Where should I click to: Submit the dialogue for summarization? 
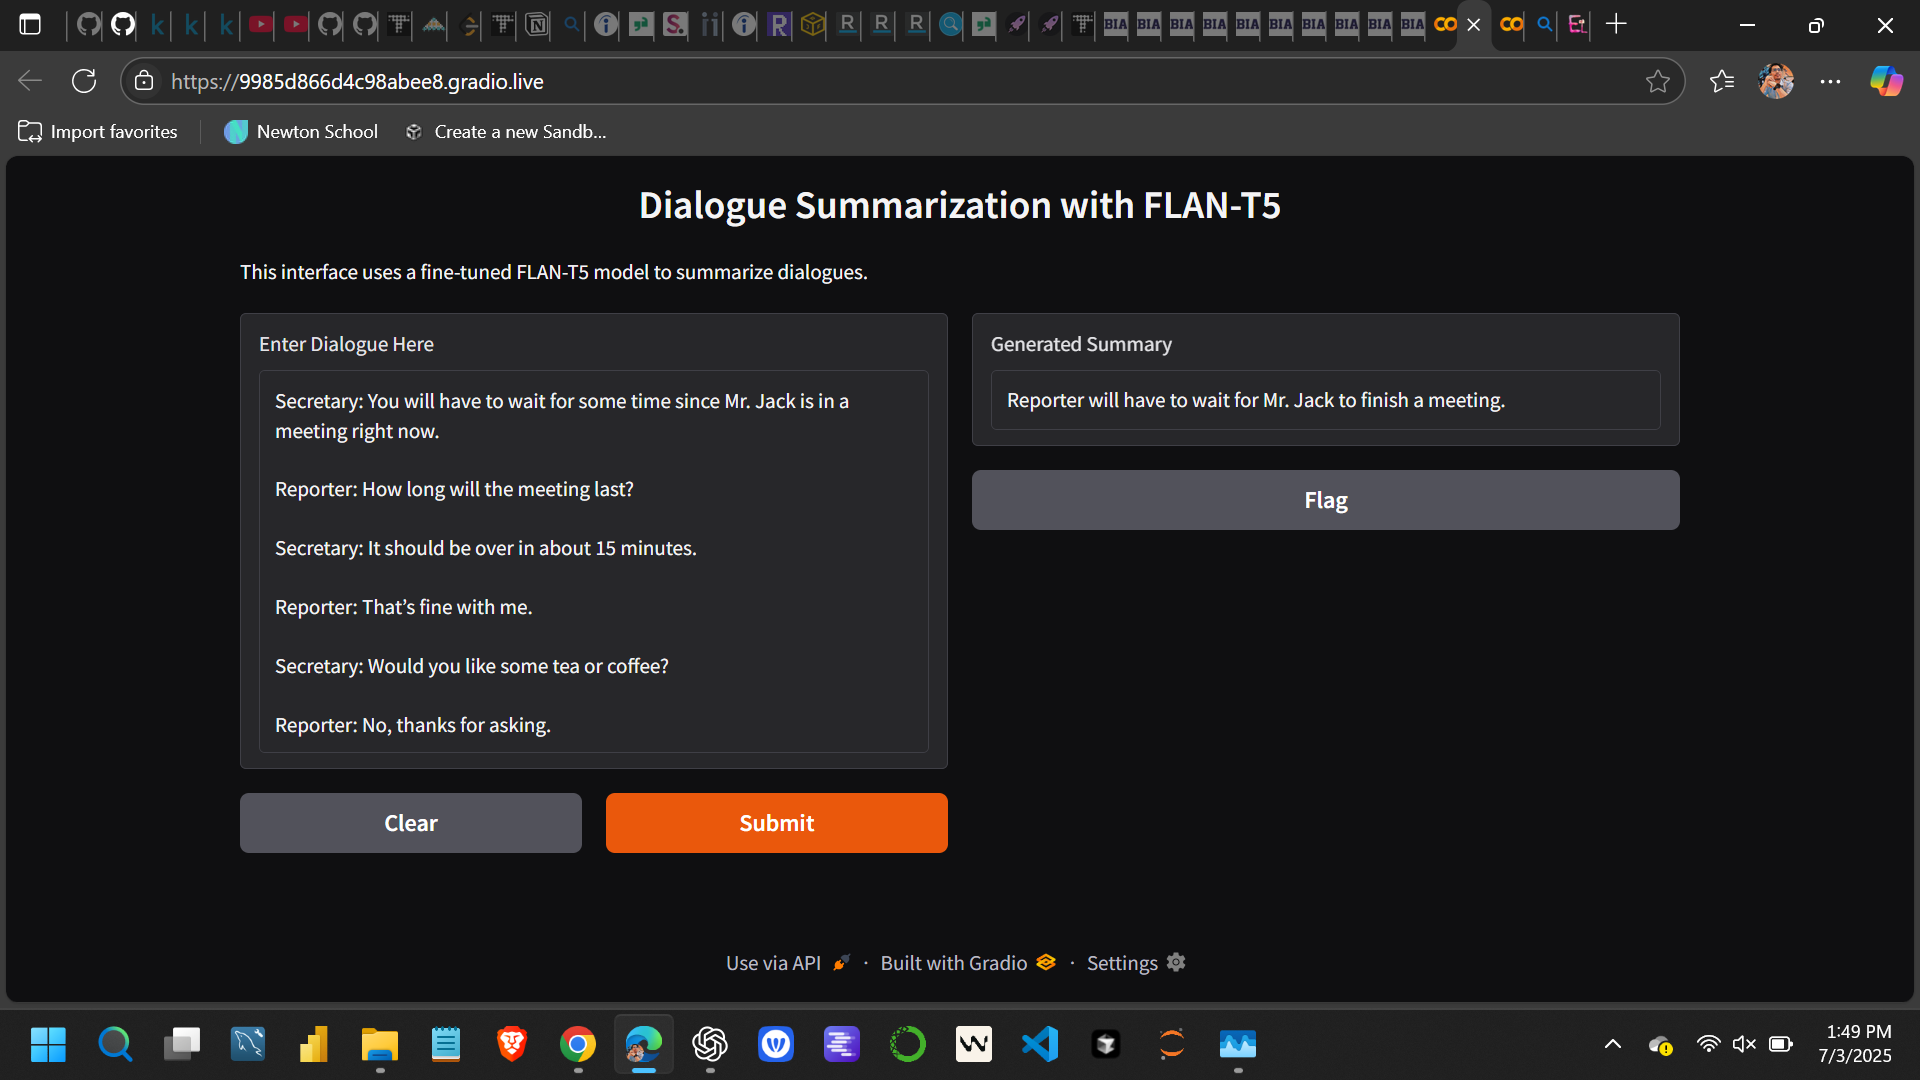776,823
